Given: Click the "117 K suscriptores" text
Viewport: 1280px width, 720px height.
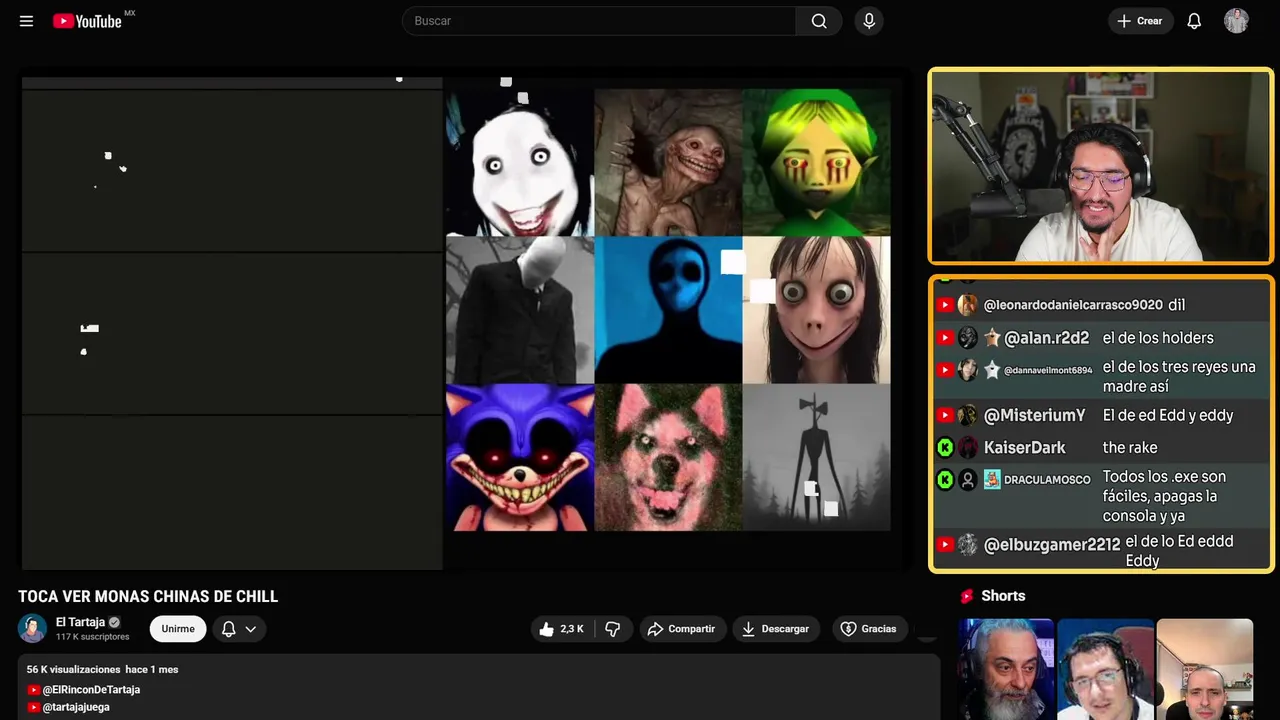Looking at the screenshot, I should (92, 637).
